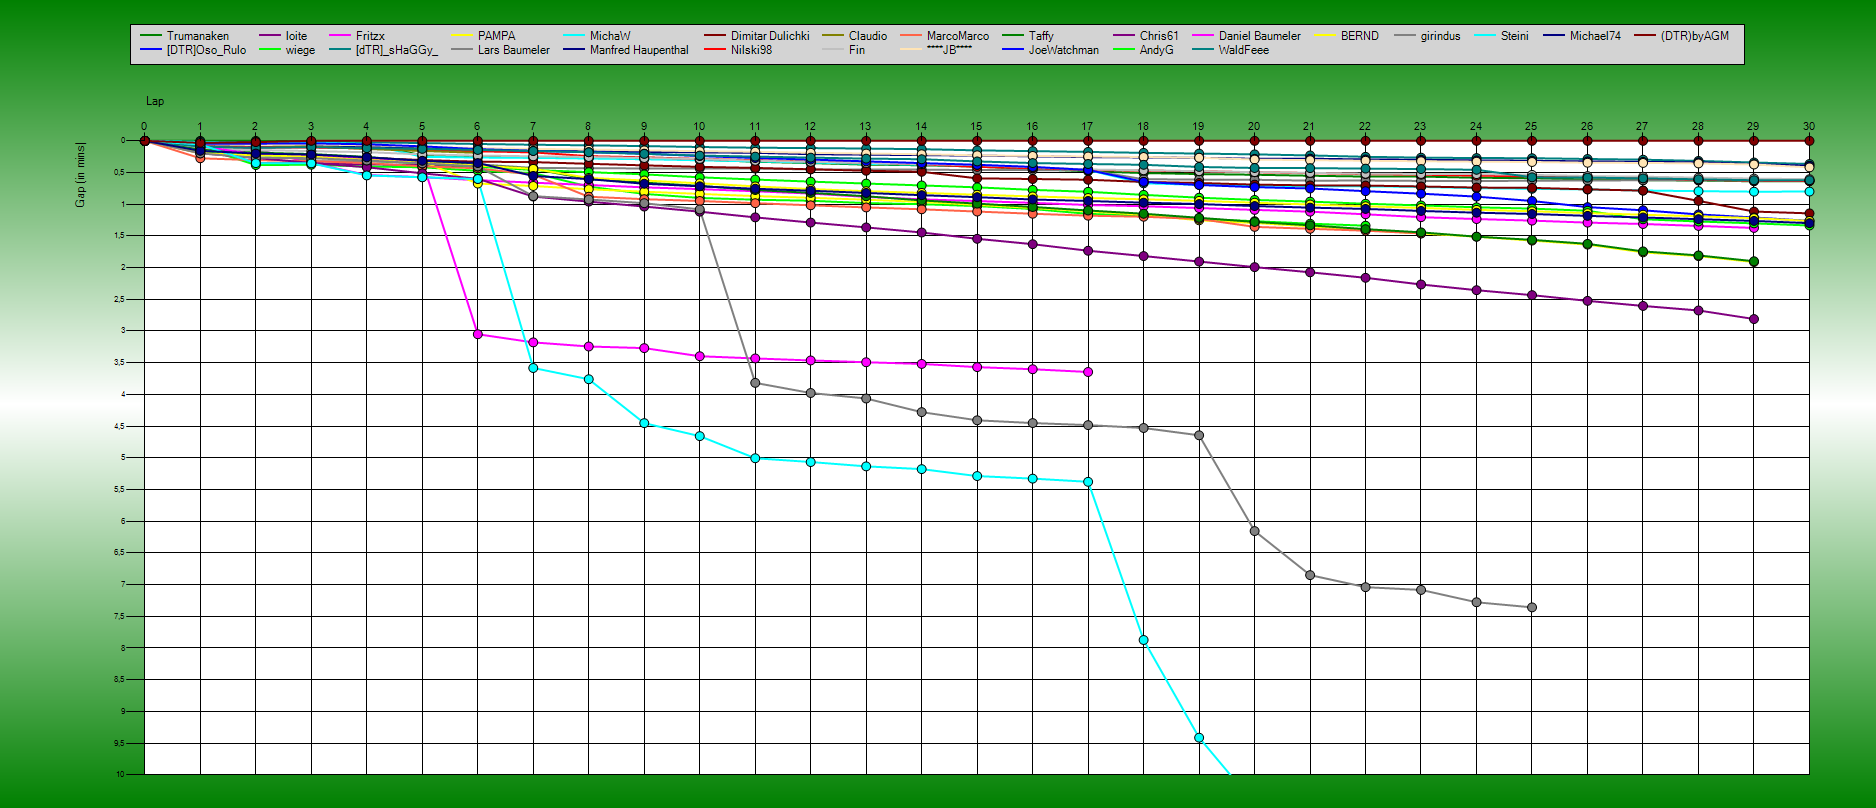Screen dimensions: 1876x808
Task: Click the green Taffy legend color line
Action: 1014,36
